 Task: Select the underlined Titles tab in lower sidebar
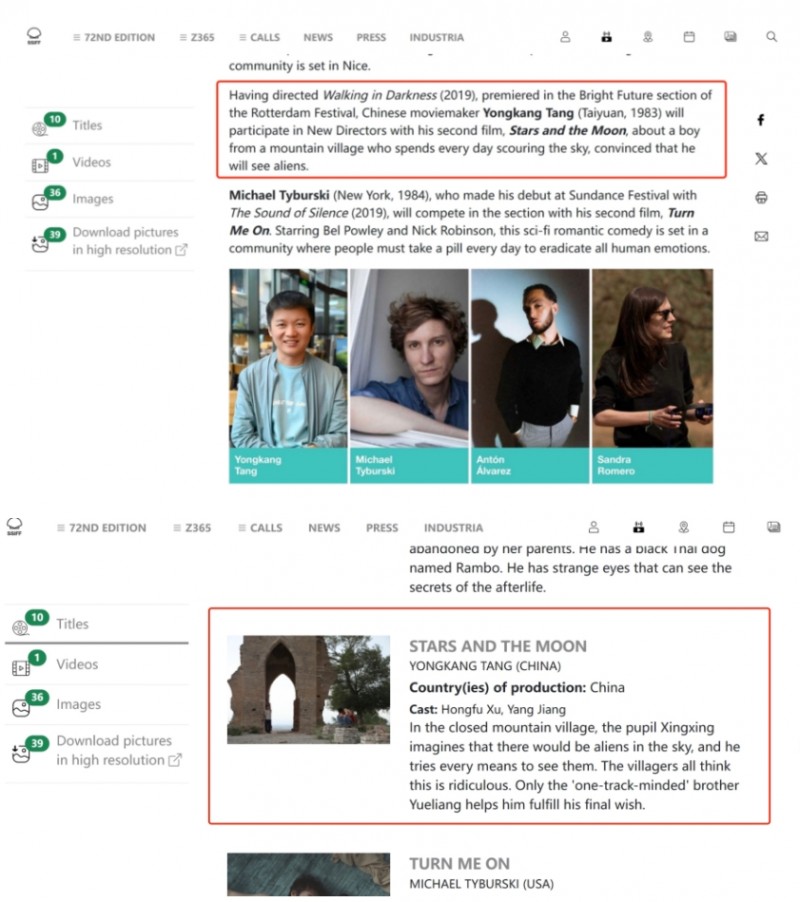tap(72, 624)
